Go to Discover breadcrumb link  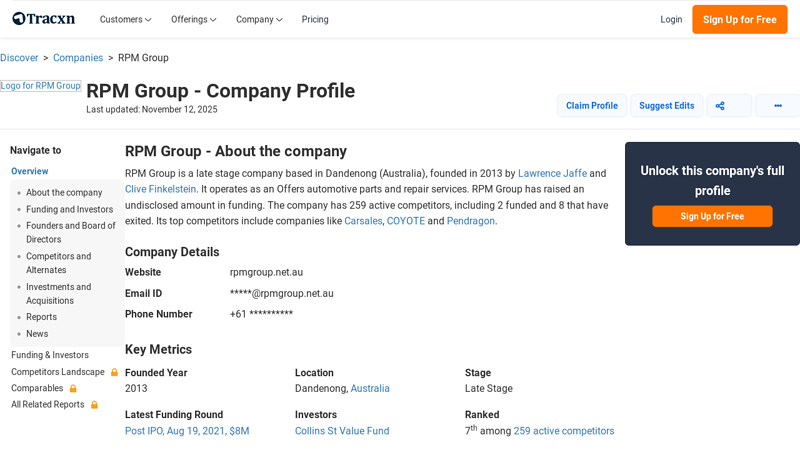19,58
